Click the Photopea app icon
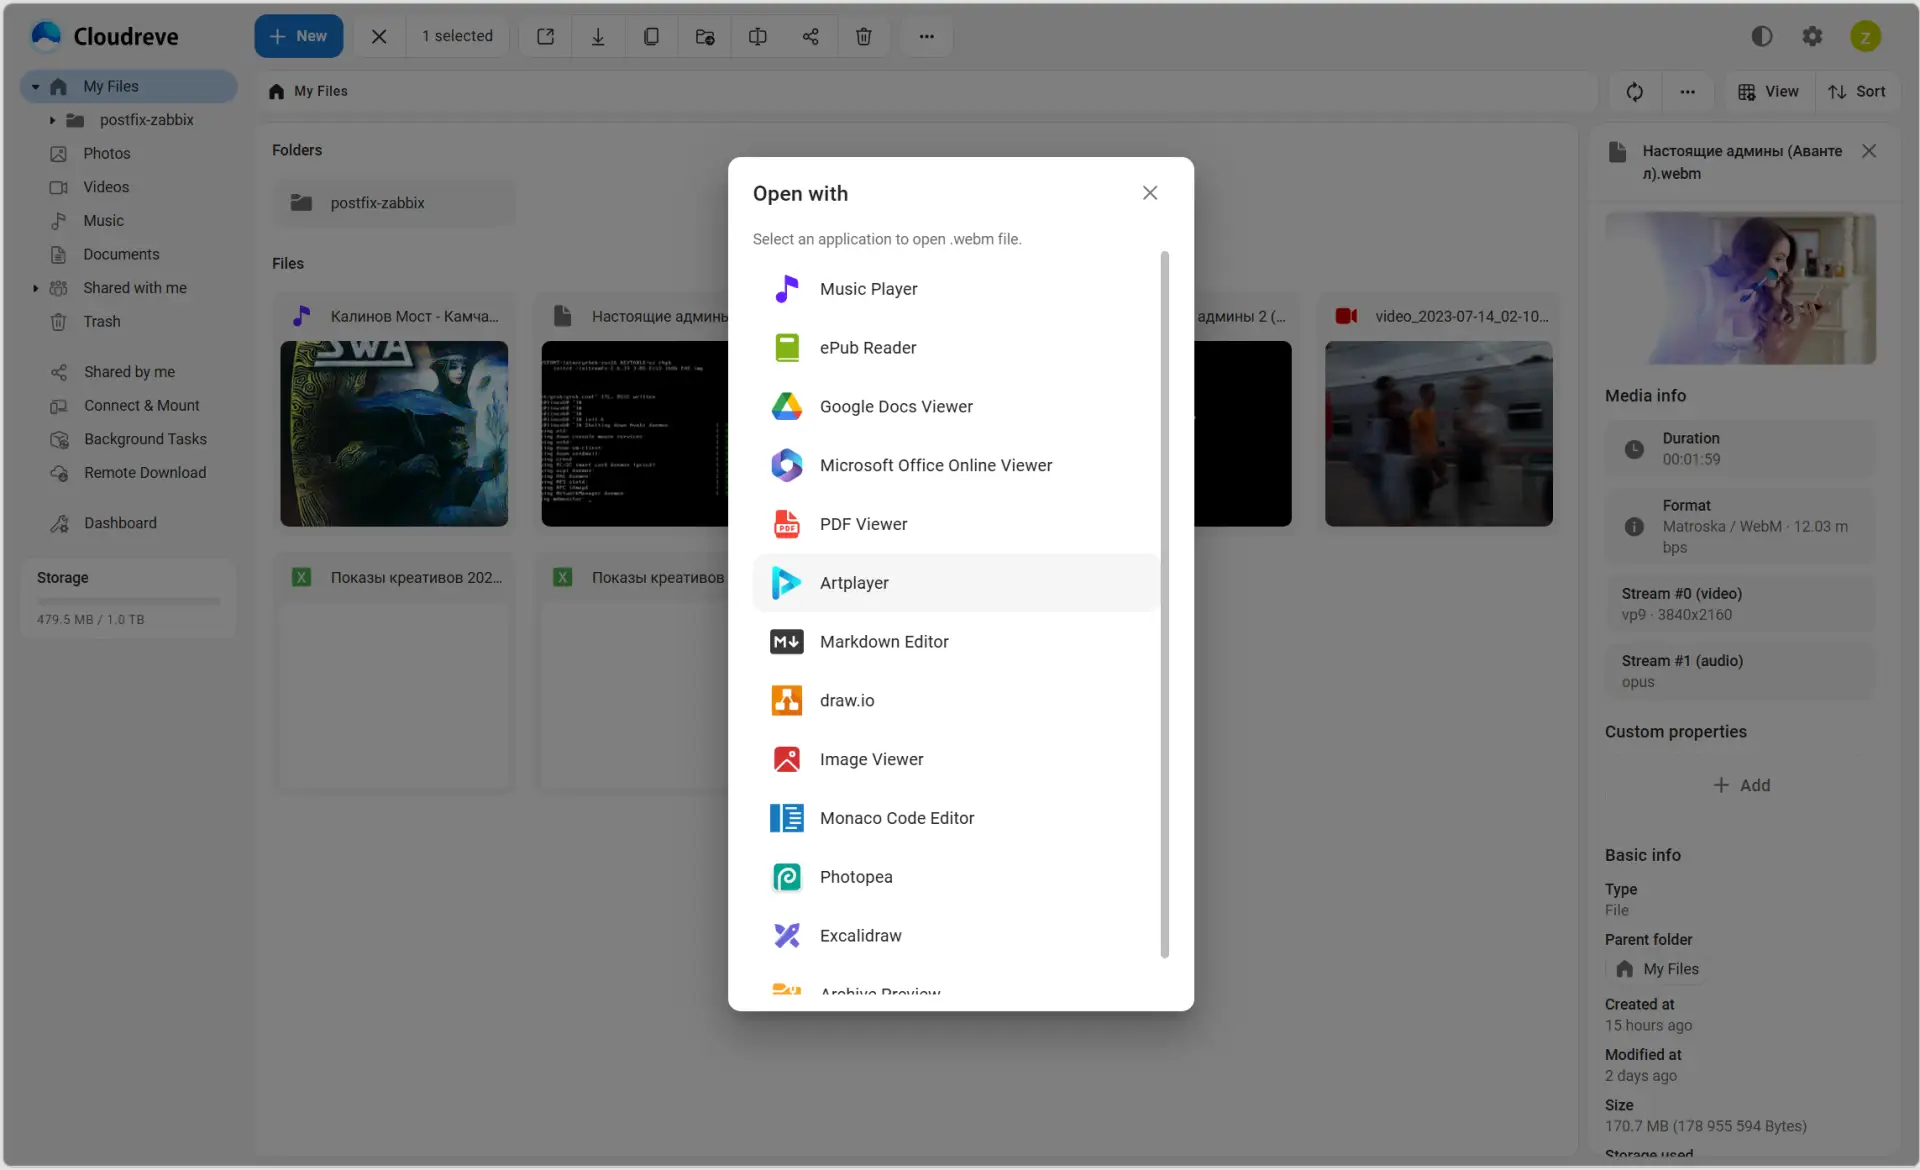This screenshot has height=1170, width=1920. (x=787, y=877)
